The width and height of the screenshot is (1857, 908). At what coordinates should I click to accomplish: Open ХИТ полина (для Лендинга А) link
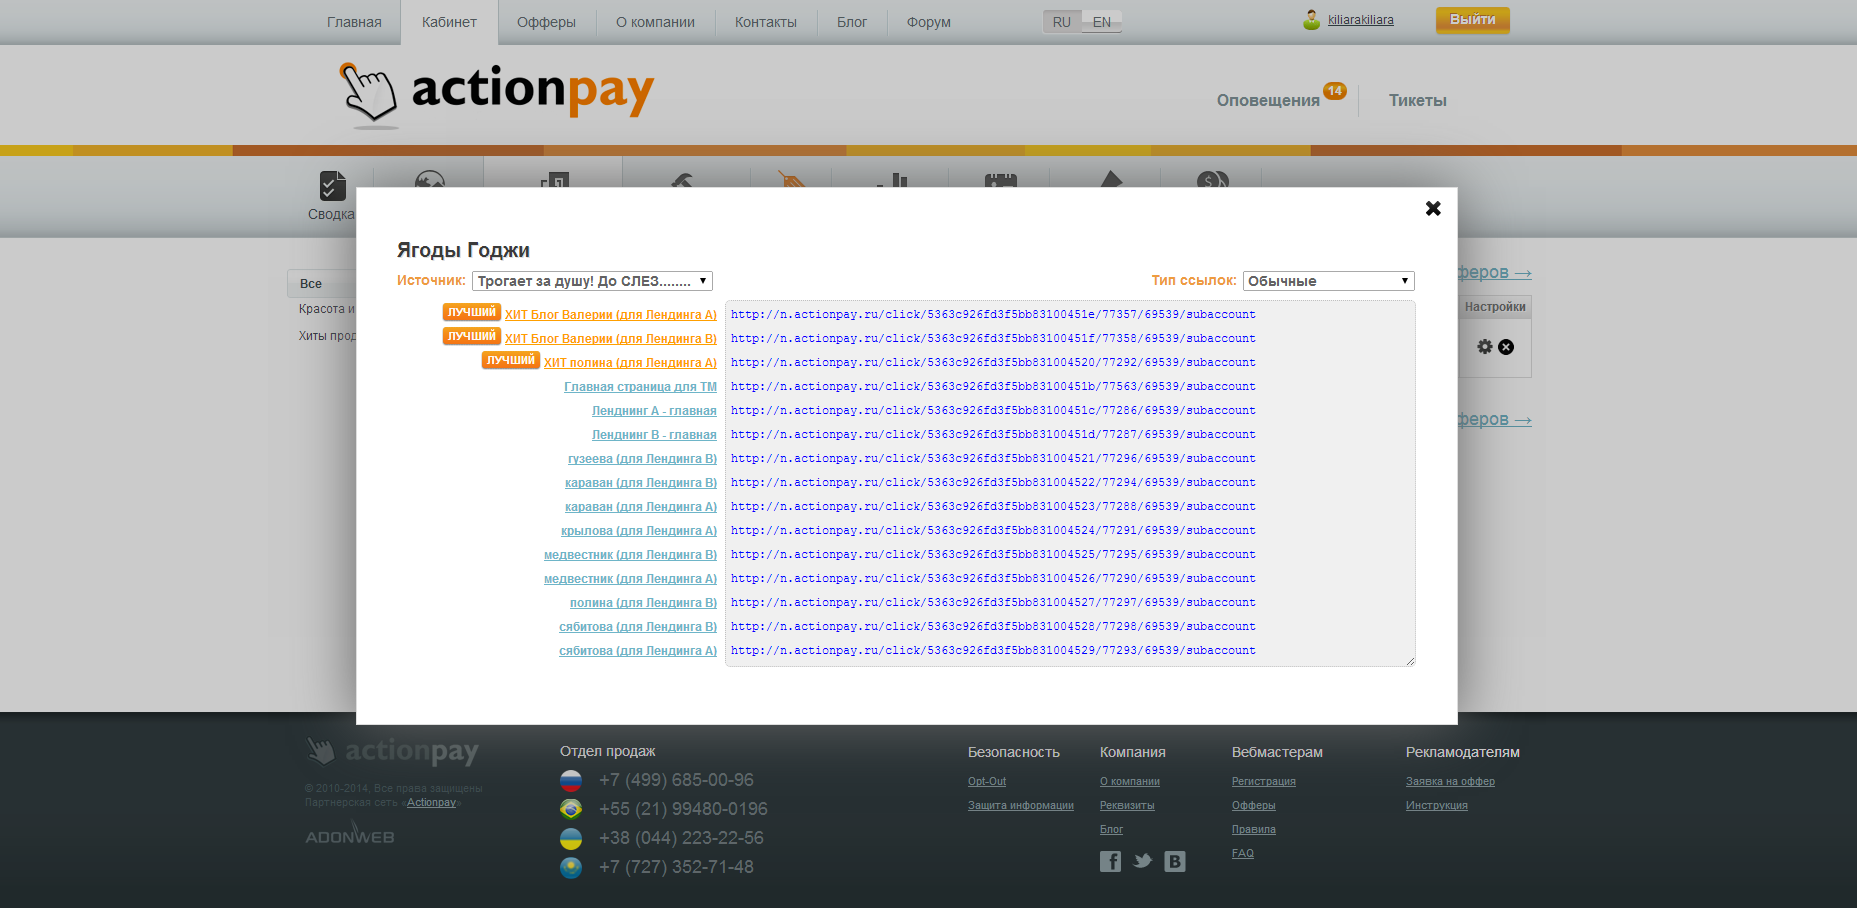click(x=630, y=363)
